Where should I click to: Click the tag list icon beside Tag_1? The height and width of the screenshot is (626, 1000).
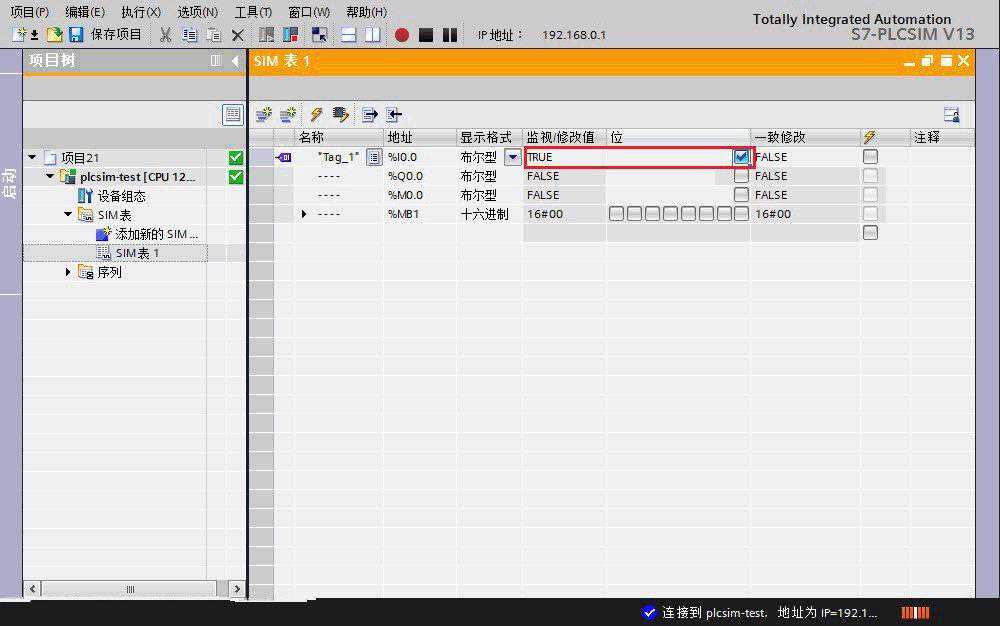pos(374,157)
